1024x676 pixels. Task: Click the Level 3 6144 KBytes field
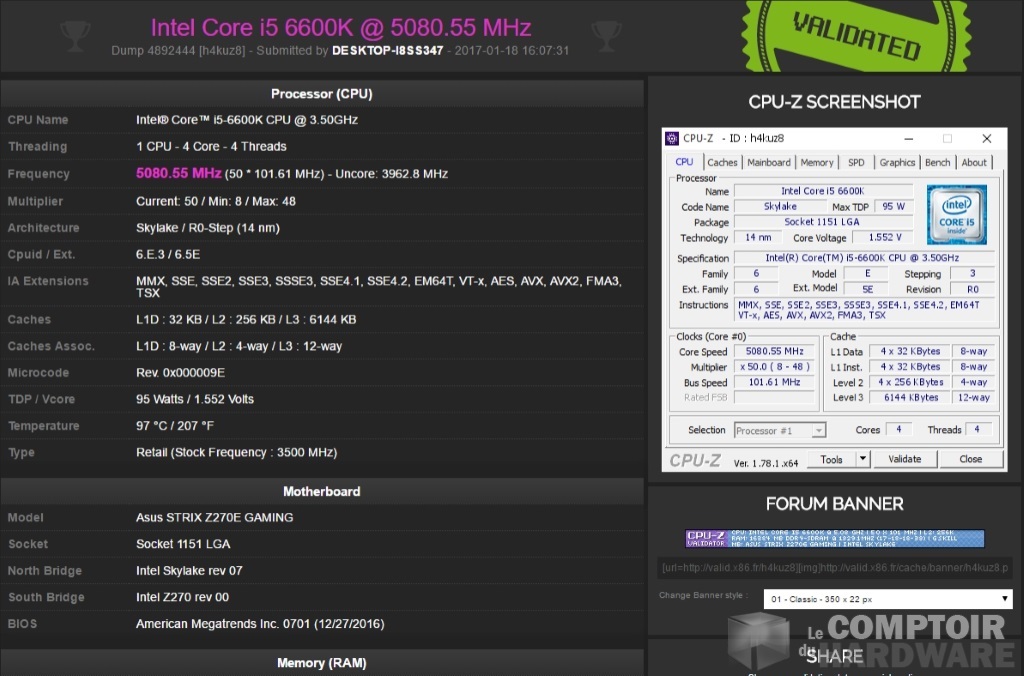(910, 398)
